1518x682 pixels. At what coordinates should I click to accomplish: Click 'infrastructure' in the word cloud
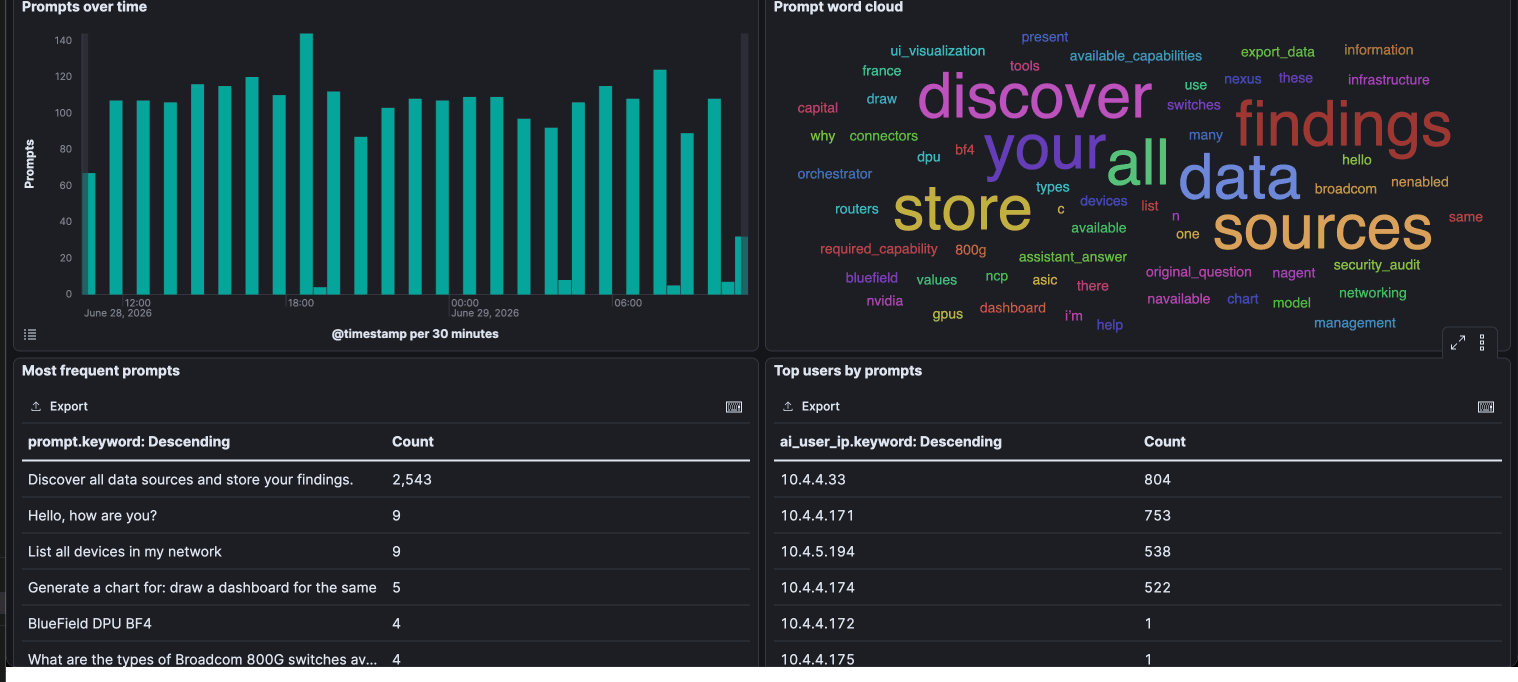click(x=1389, y=80)
